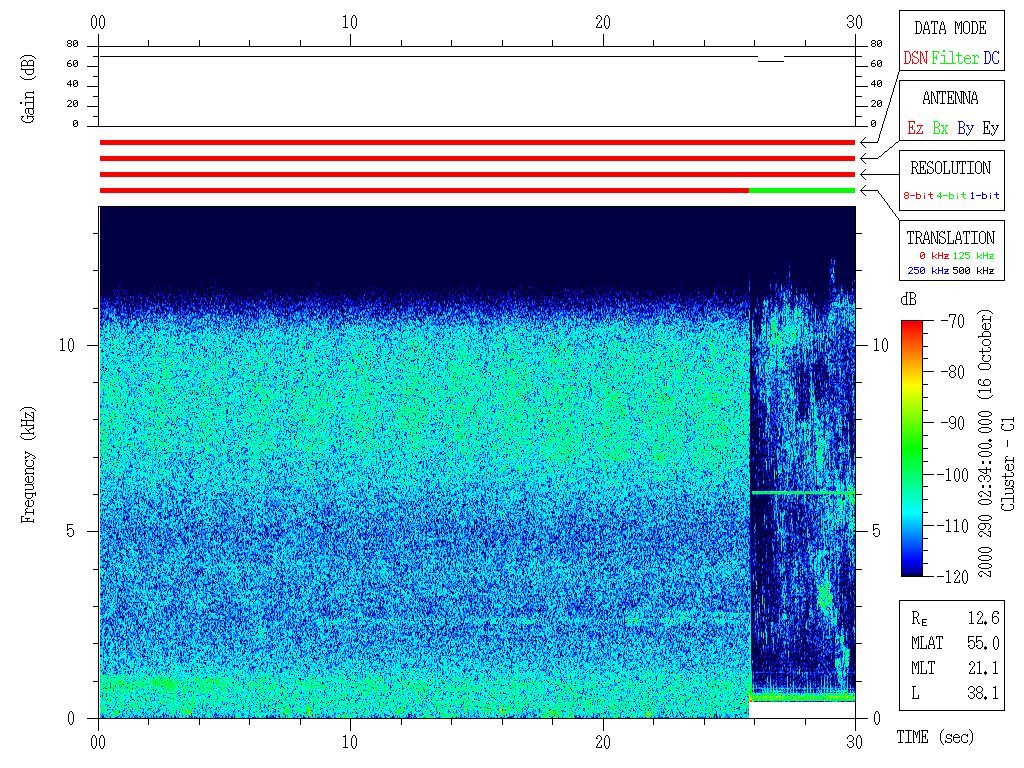
Task: Click the 8-bit resolution legend entry
Action: coord(919,196)
